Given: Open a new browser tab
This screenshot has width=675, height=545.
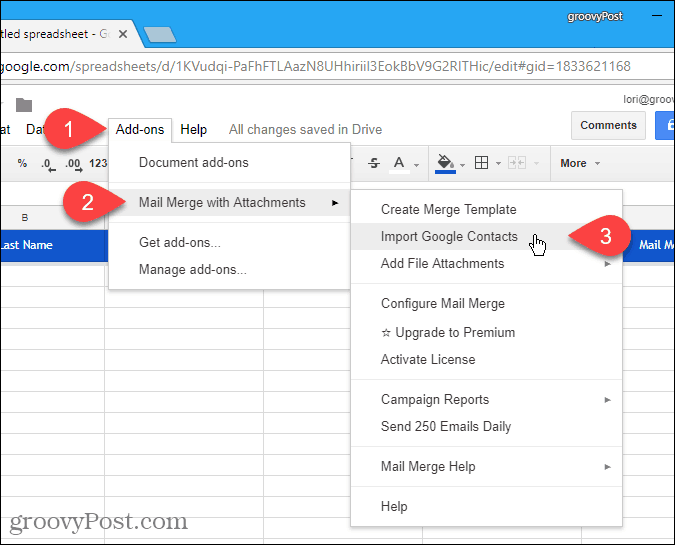Looking at the screenshot, I should tap(159, 35).
